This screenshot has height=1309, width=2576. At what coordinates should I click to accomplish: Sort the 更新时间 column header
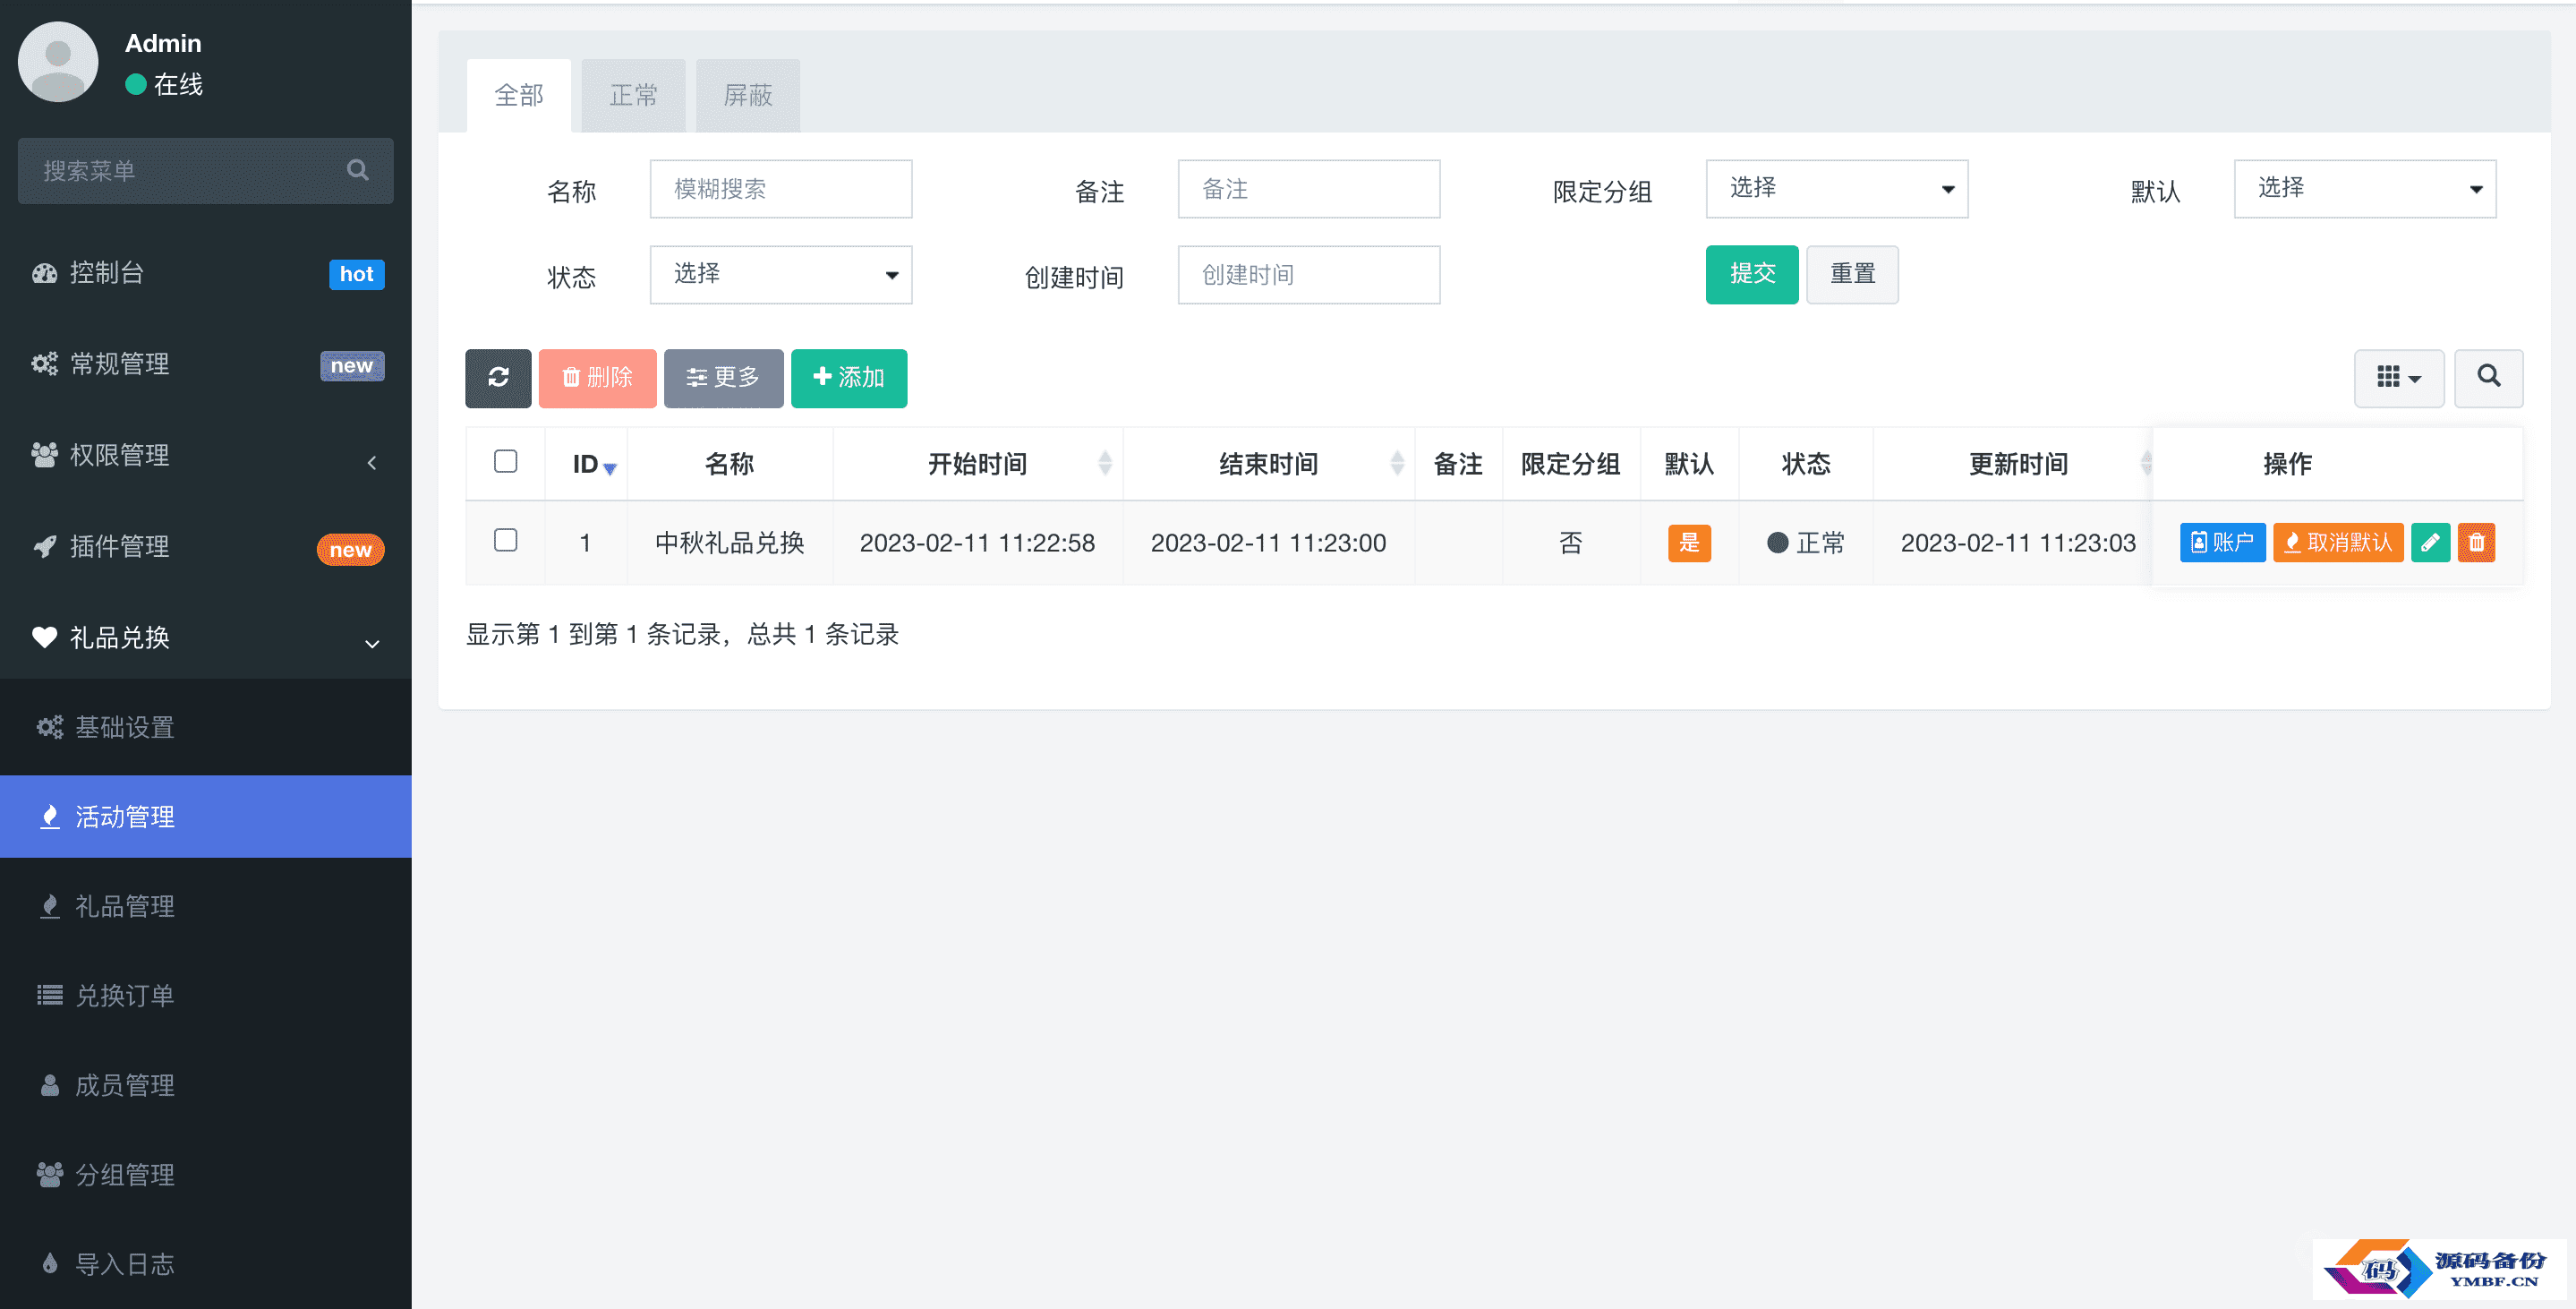click(2018, 464)
